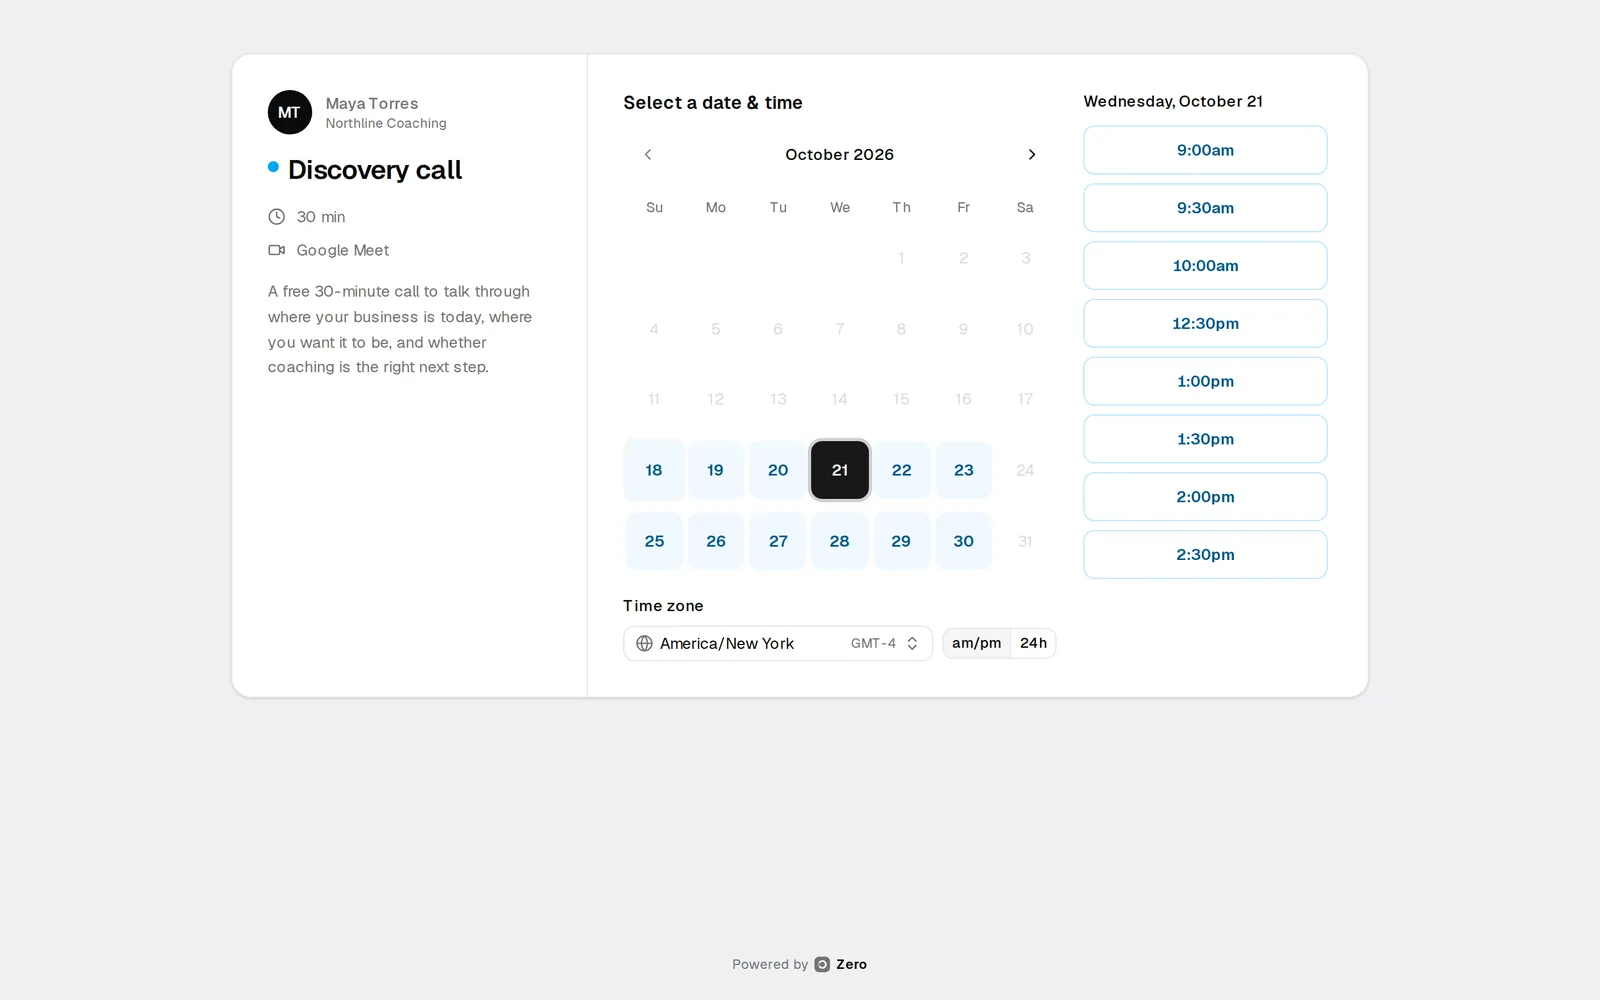Image resolution: width=1600 pixels, height=1000 pixels.
Task: Click the Powered by Zero link
Action: (x=800, y=964)
